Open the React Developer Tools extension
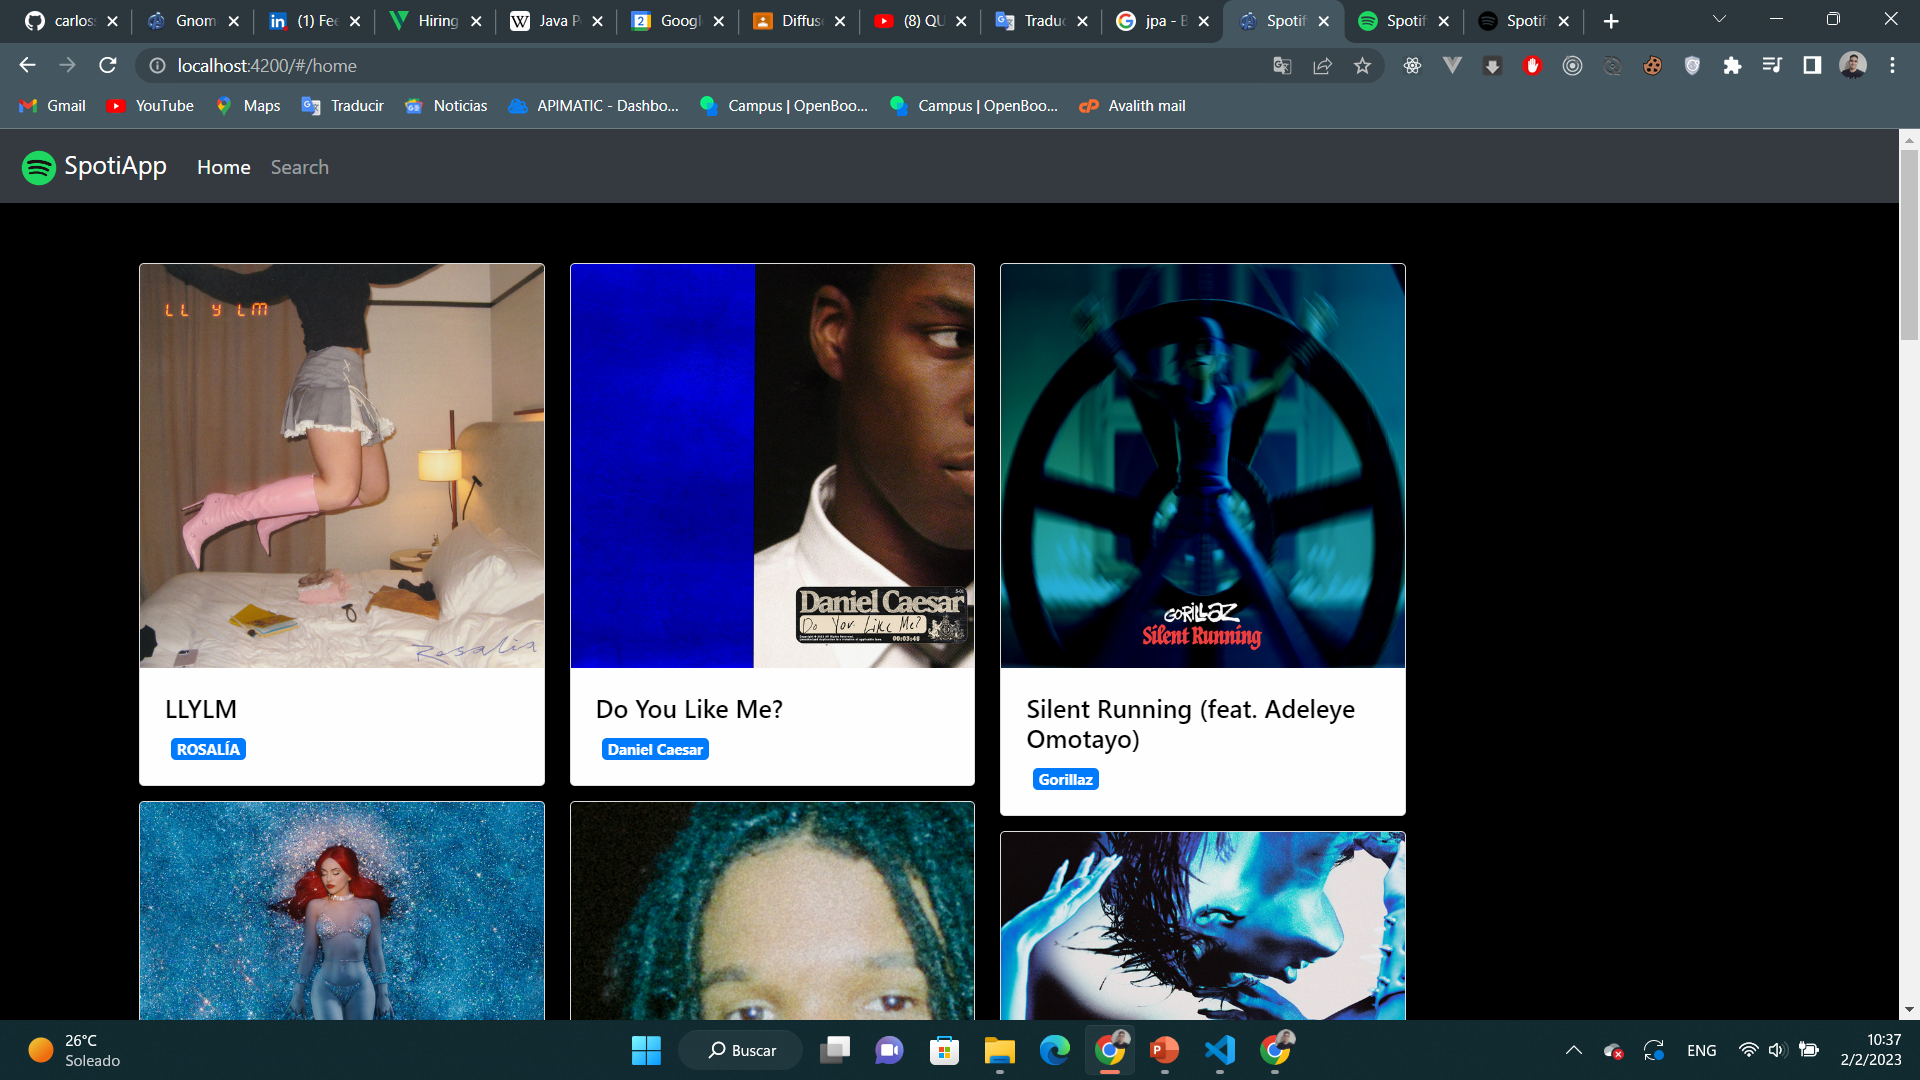Viewport: 1920px width, 1080px height. pos(1412,66)
